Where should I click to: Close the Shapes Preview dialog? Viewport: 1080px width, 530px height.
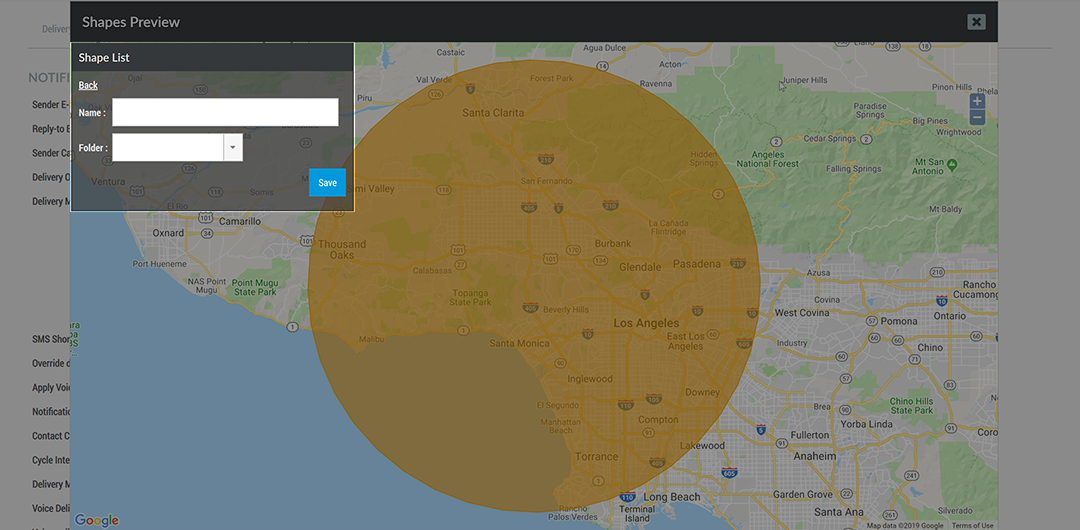pyautogui.click(x=977, y=22)
